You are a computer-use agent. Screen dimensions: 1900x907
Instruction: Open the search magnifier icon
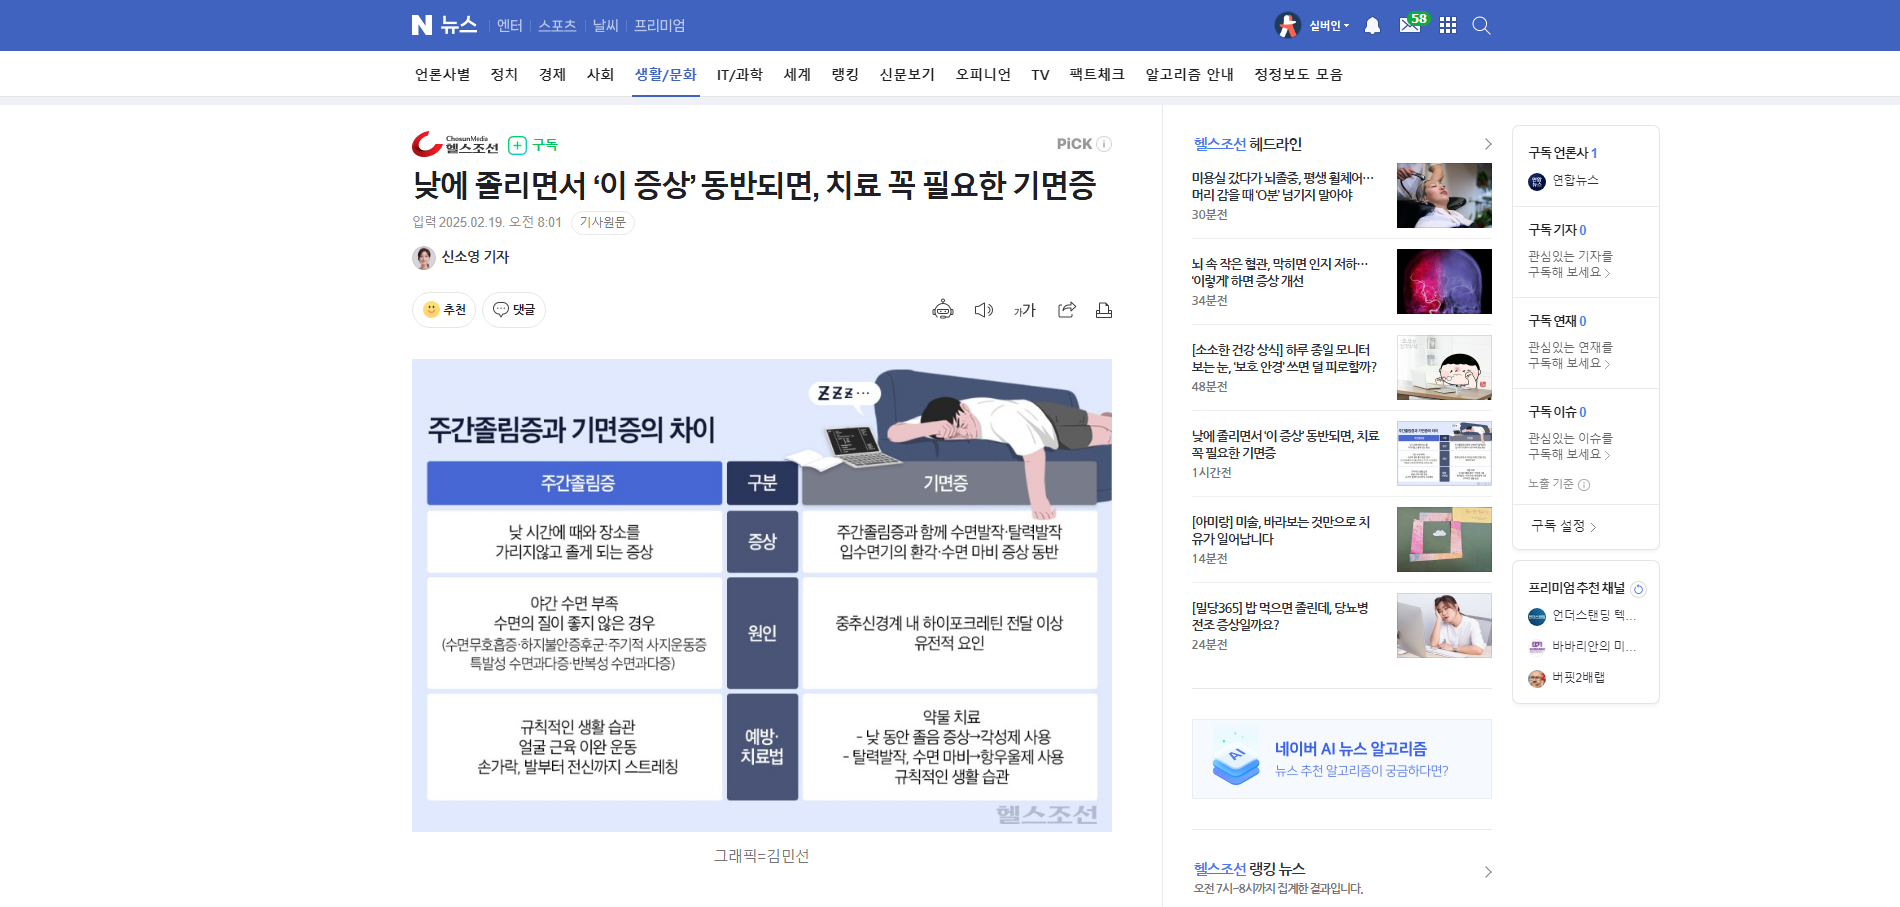click(x=1481, y=26)
